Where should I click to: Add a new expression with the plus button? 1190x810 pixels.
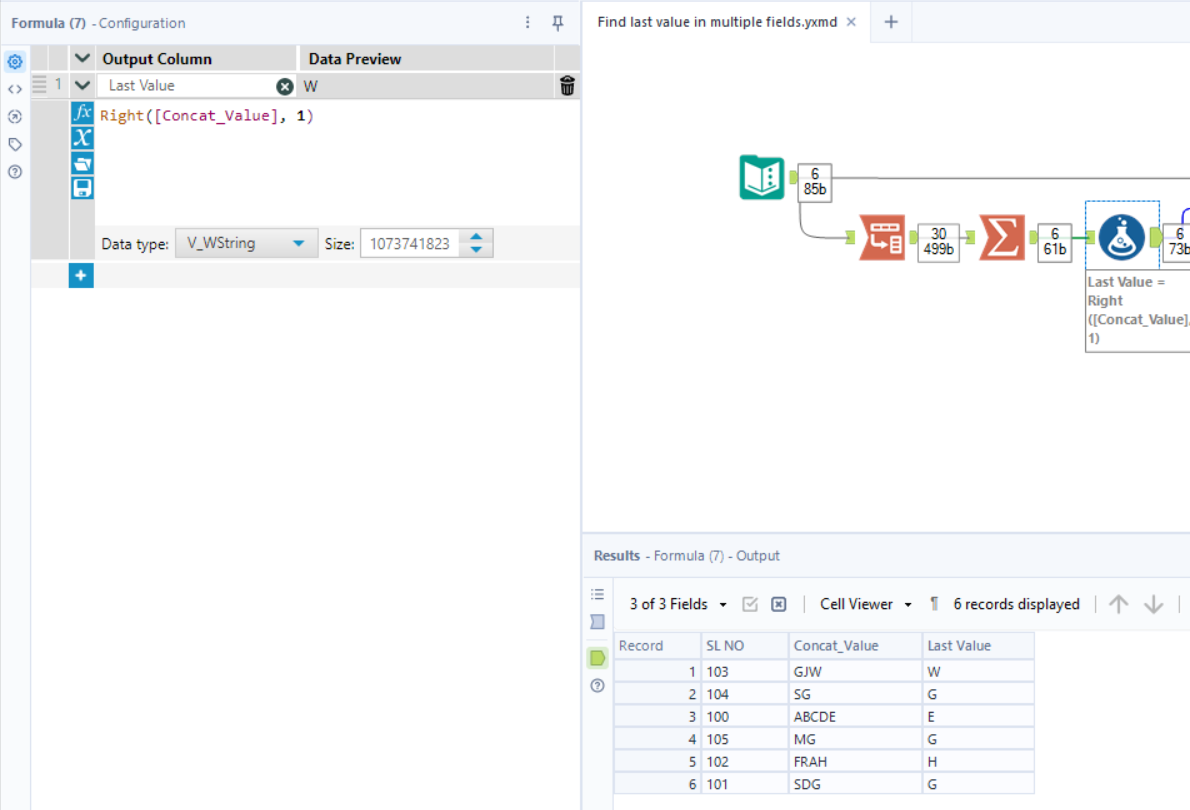81,275
